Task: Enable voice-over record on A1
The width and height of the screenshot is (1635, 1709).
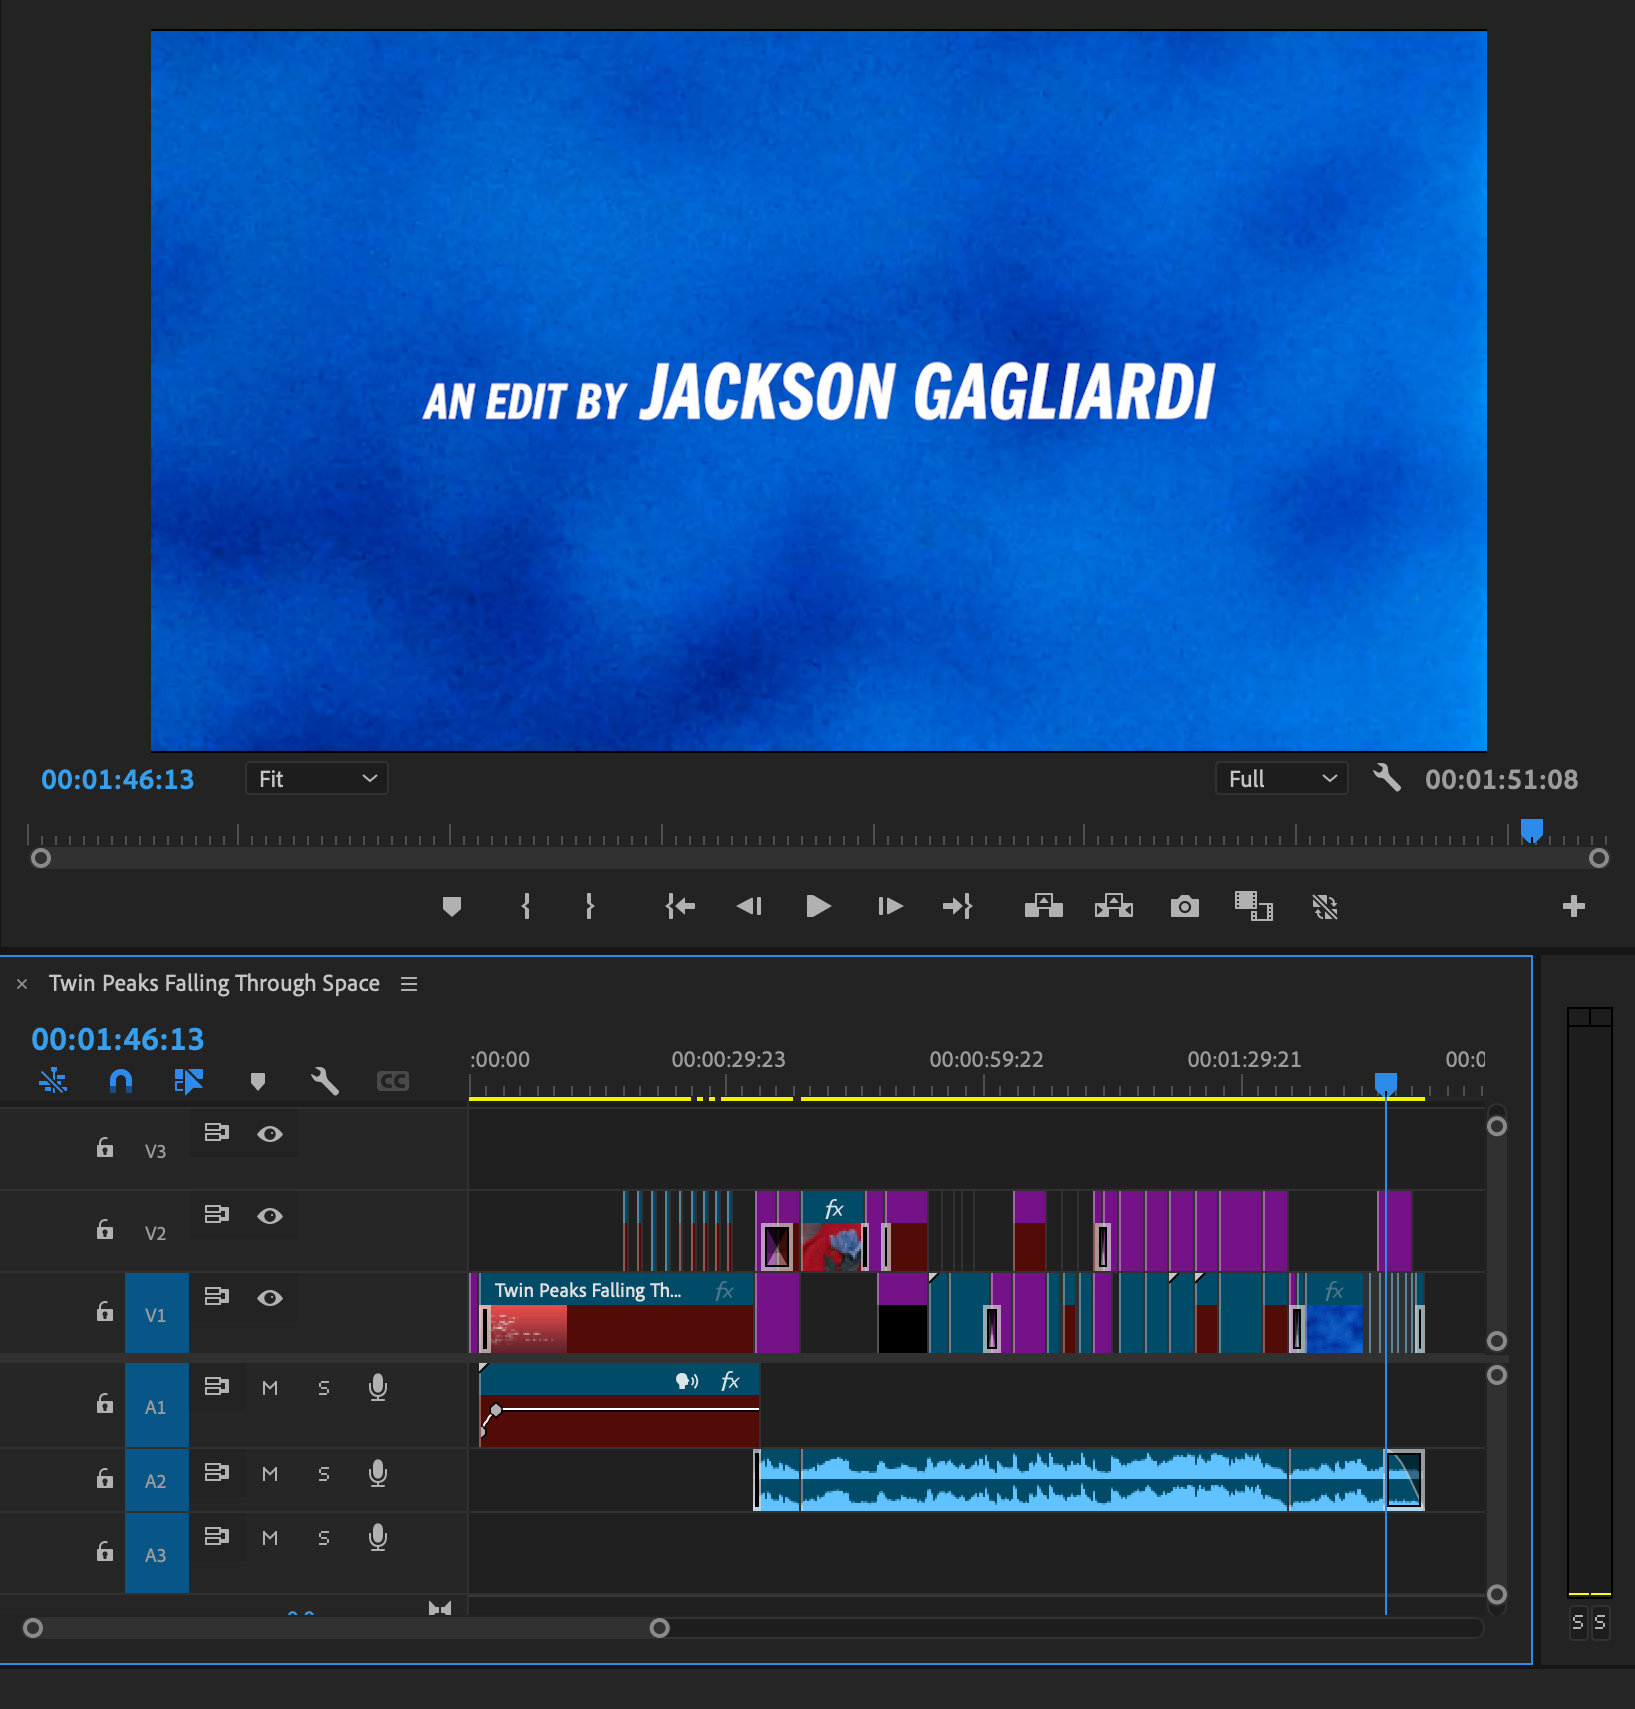Action: pyautogui.click(x=378, y=1387)
